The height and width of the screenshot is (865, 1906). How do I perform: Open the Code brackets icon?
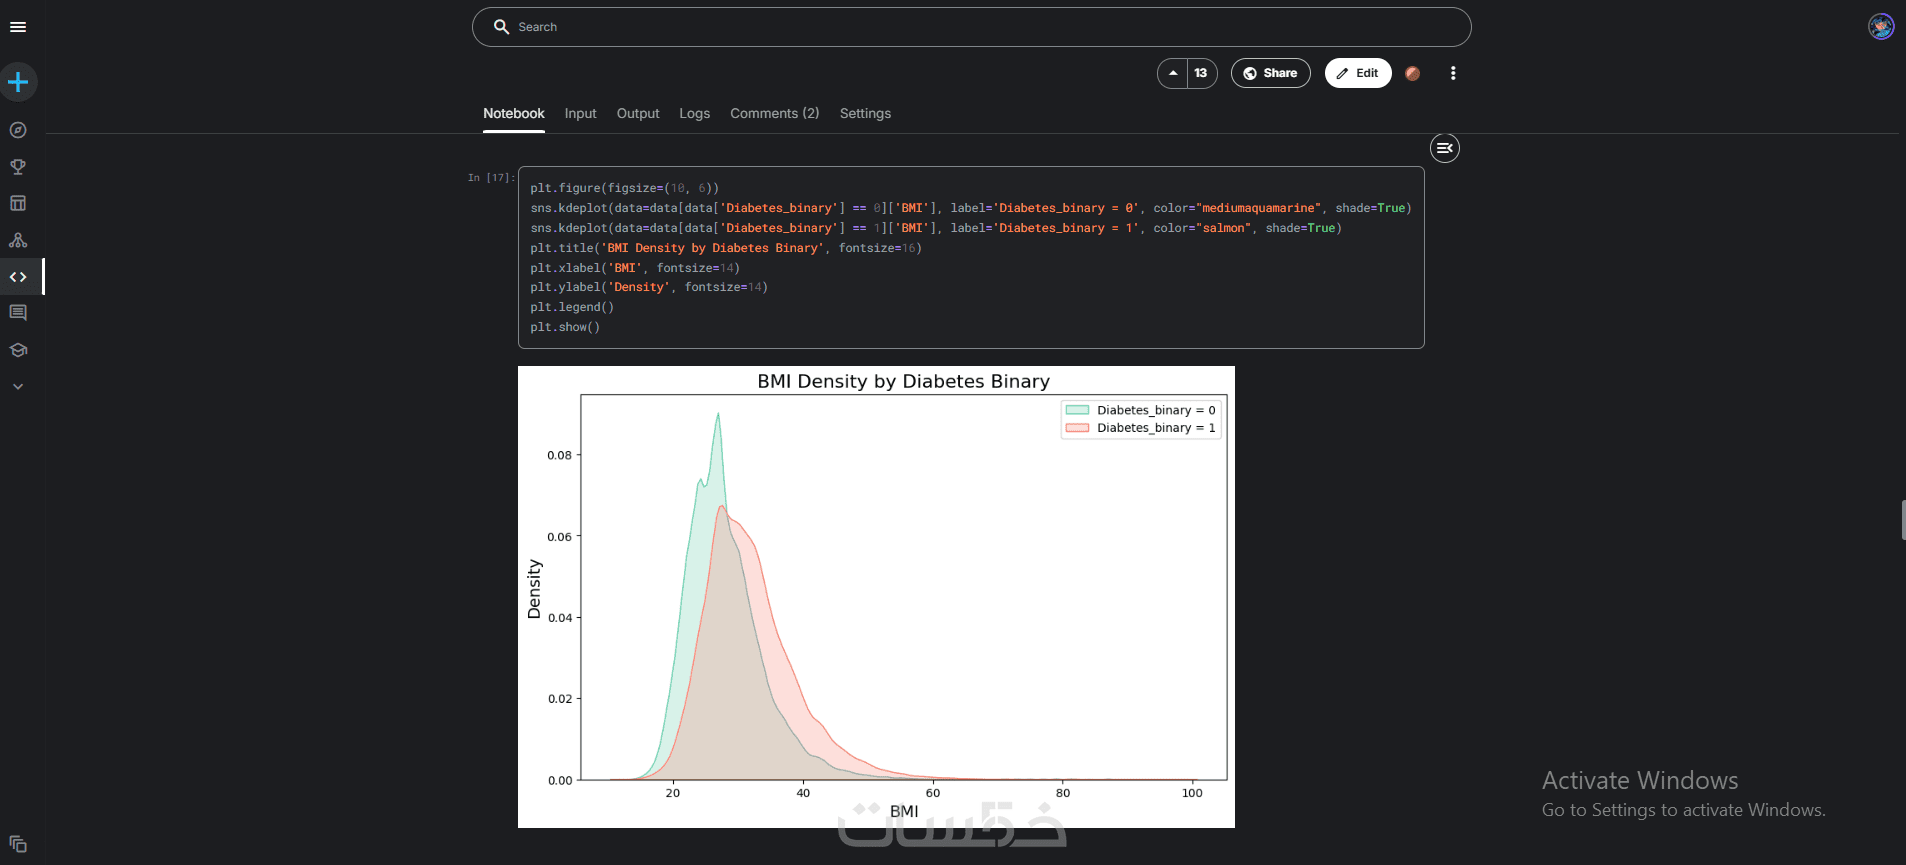tap(18, 277)
